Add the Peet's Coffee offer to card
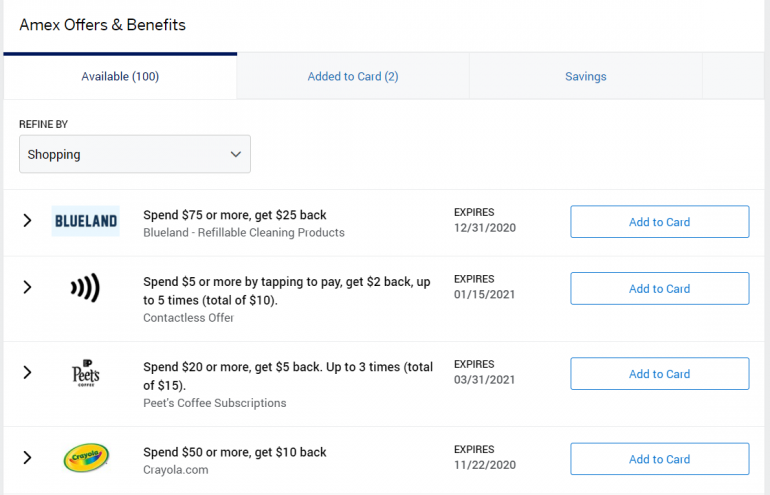The width and height of the screenshot is (770, 495). (x=659, y=374)
